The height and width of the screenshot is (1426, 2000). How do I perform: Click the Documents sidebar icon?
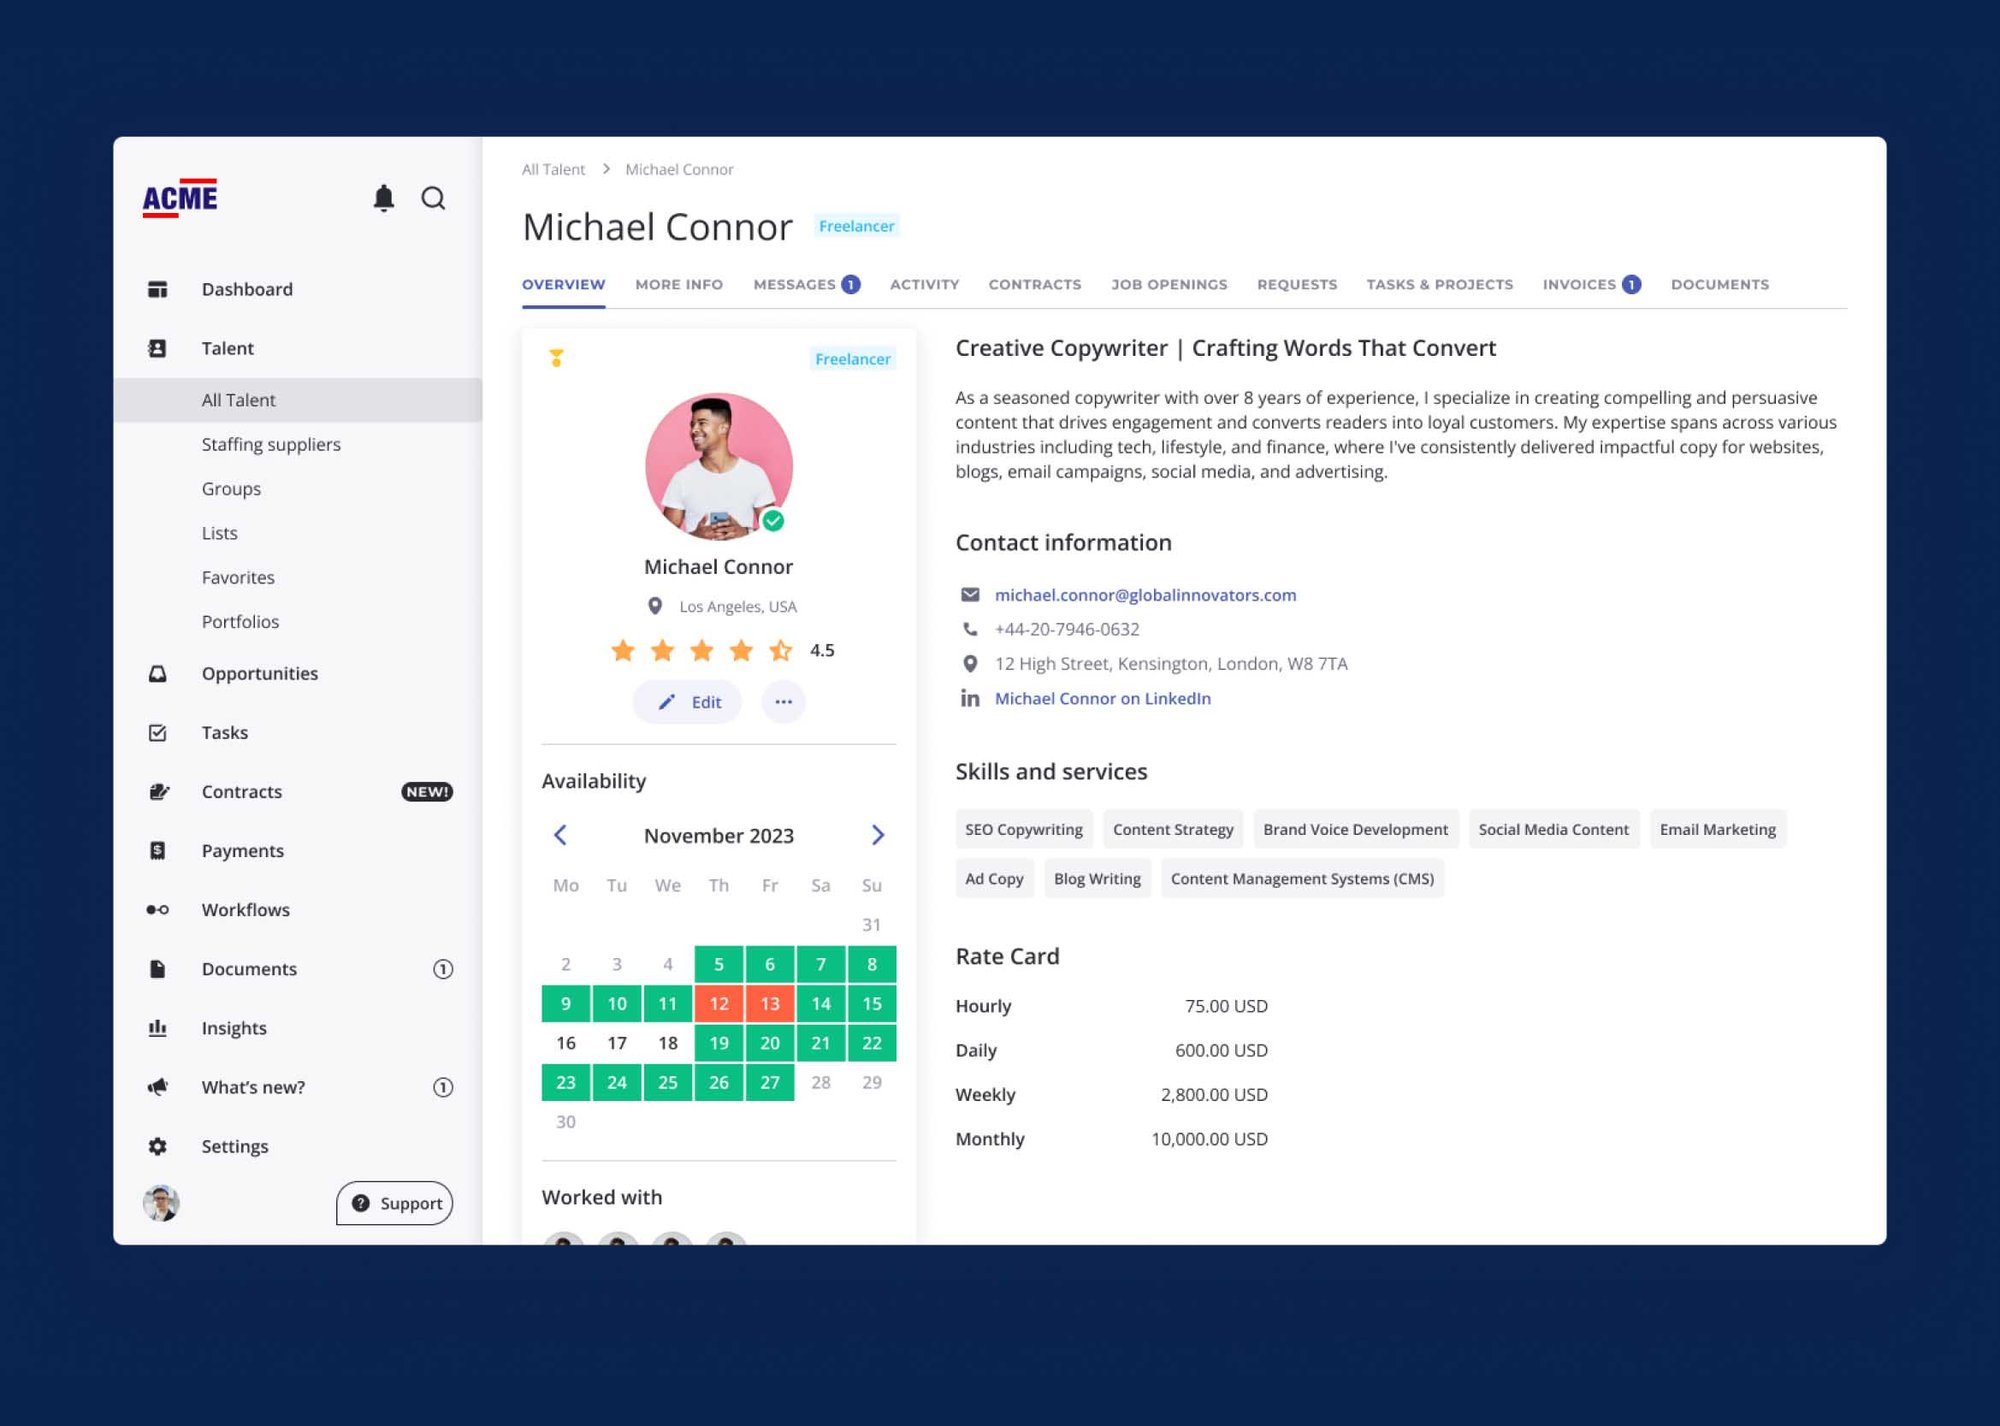(158, 969)
